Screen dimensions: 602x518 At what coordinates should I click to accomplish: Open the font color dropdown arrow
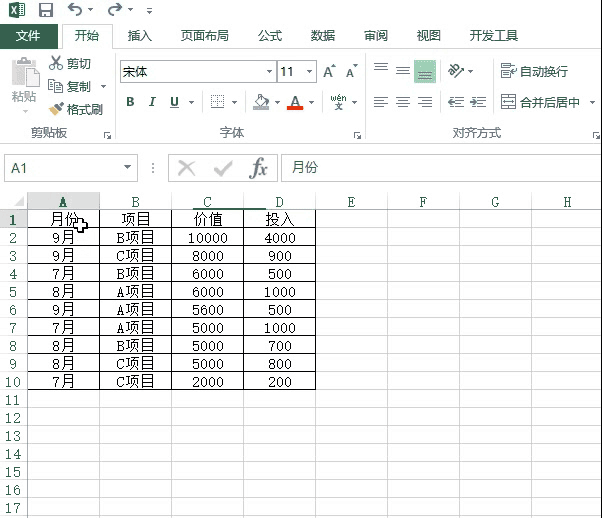[311, 102]
